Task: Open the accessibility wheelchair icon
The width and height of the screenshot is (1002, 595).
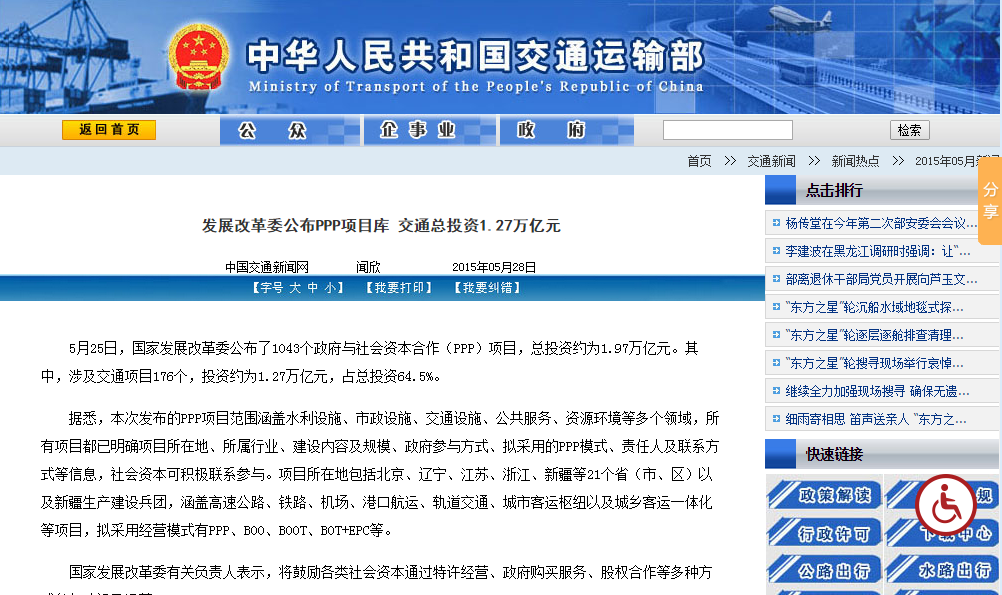Action: point(945,505)
